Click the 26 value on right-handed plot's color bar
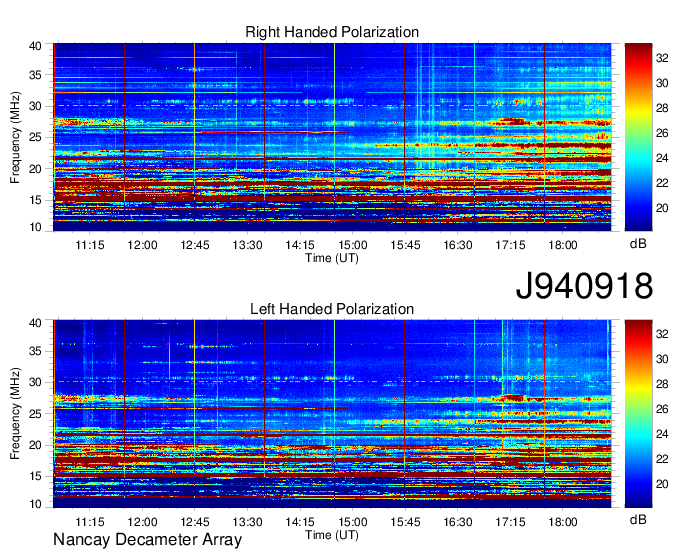Screen dimensions: 680x552 [662, 133]
